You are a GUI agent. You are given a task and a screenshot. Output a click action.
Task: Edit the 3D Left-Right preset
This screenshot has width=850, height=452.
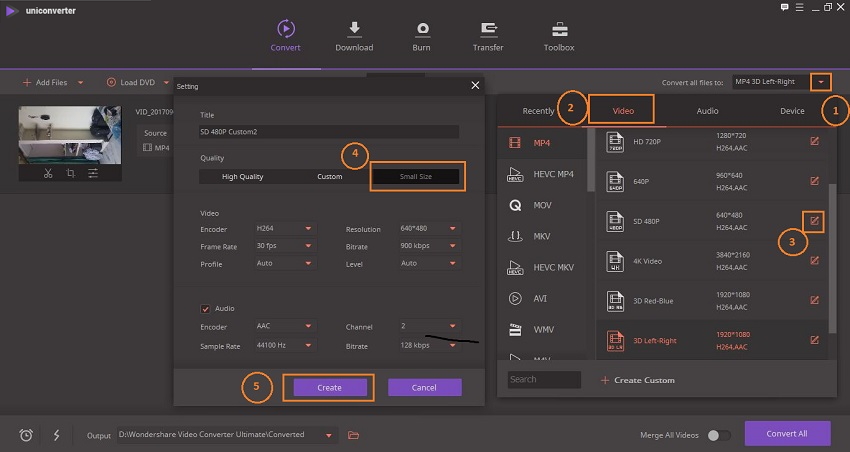click(x=814, y=340)
